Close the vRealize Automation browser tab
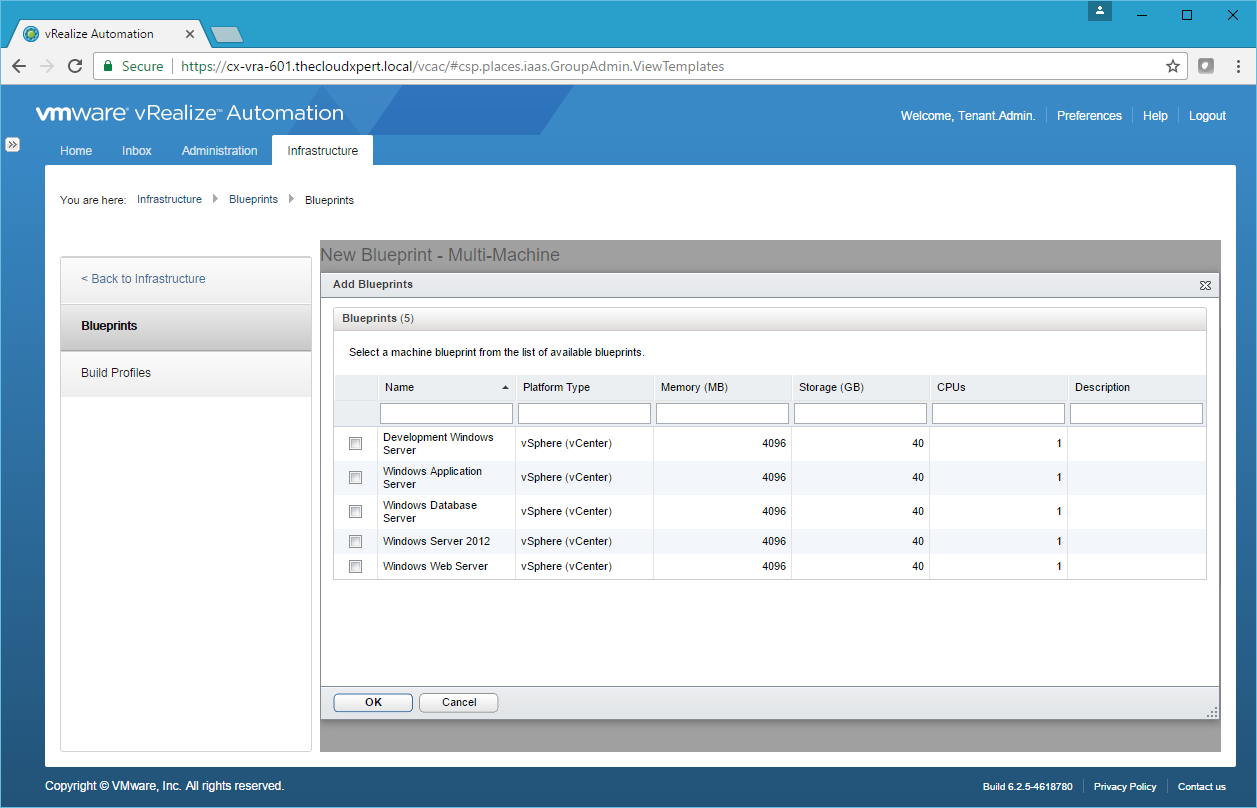The width and height of the screenshot is (1257, 808). 190,34
